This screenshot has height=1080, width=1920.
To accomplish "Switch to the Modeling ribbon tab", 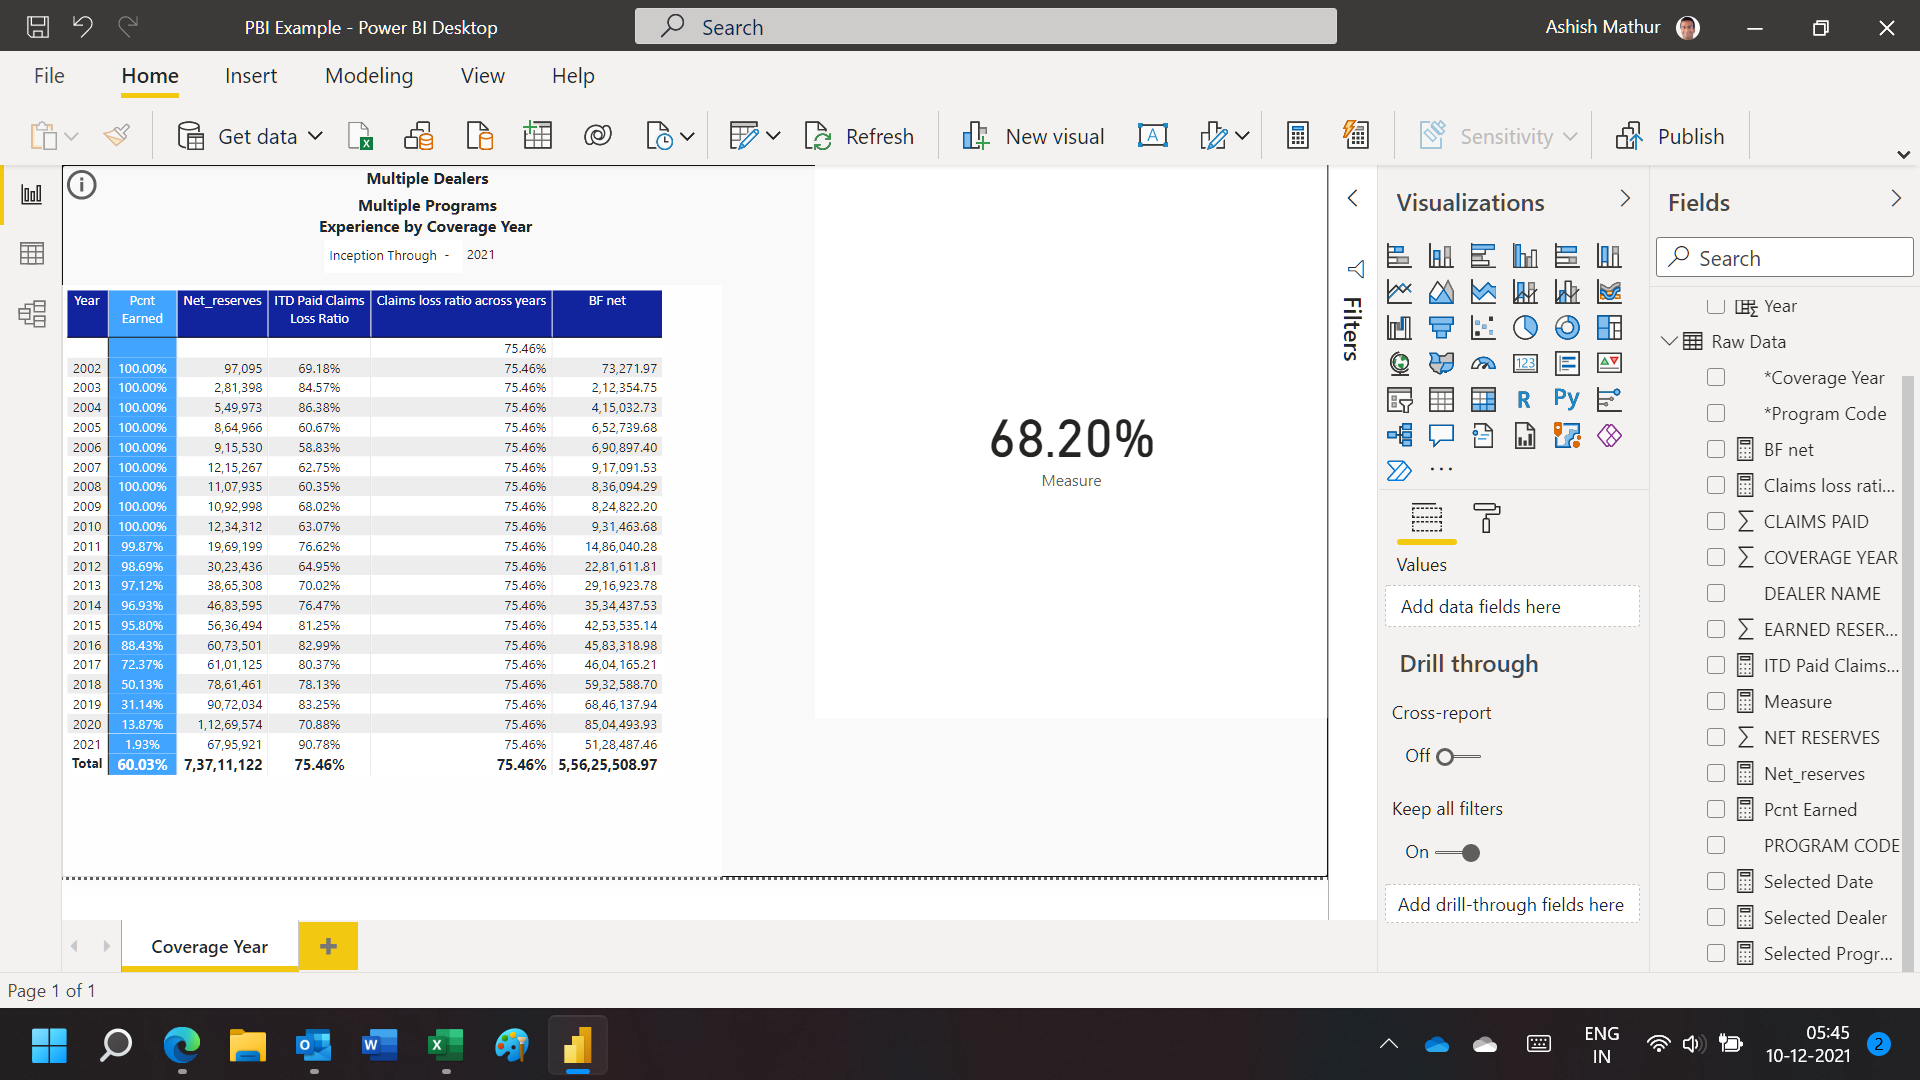I will pos(368,75).
